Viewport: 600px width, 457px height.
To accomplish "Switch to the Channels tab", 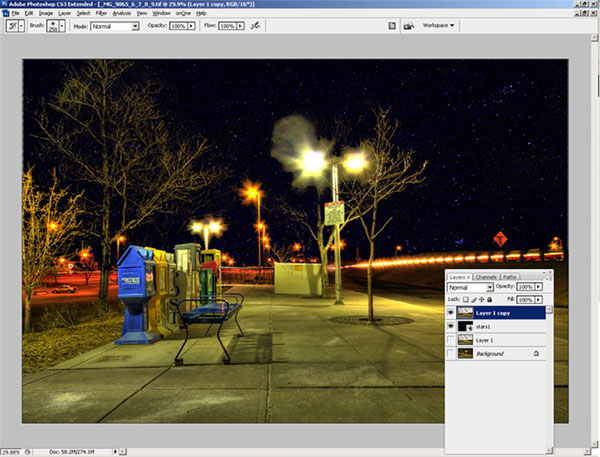I will [x=486, y=276].
